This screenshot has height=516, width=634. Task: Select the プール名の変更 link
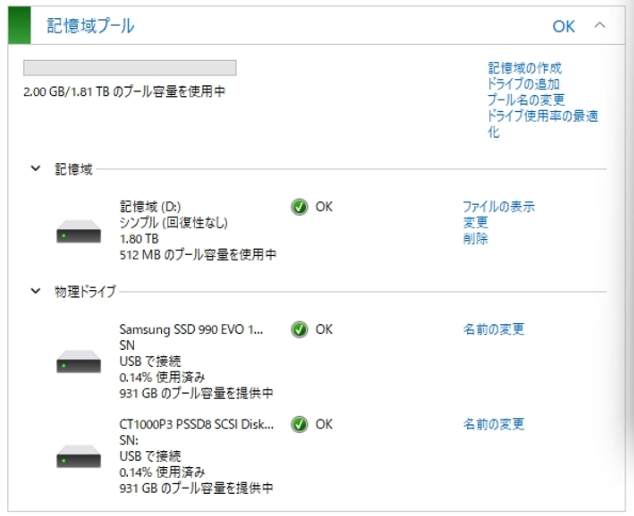coord(526,99)
